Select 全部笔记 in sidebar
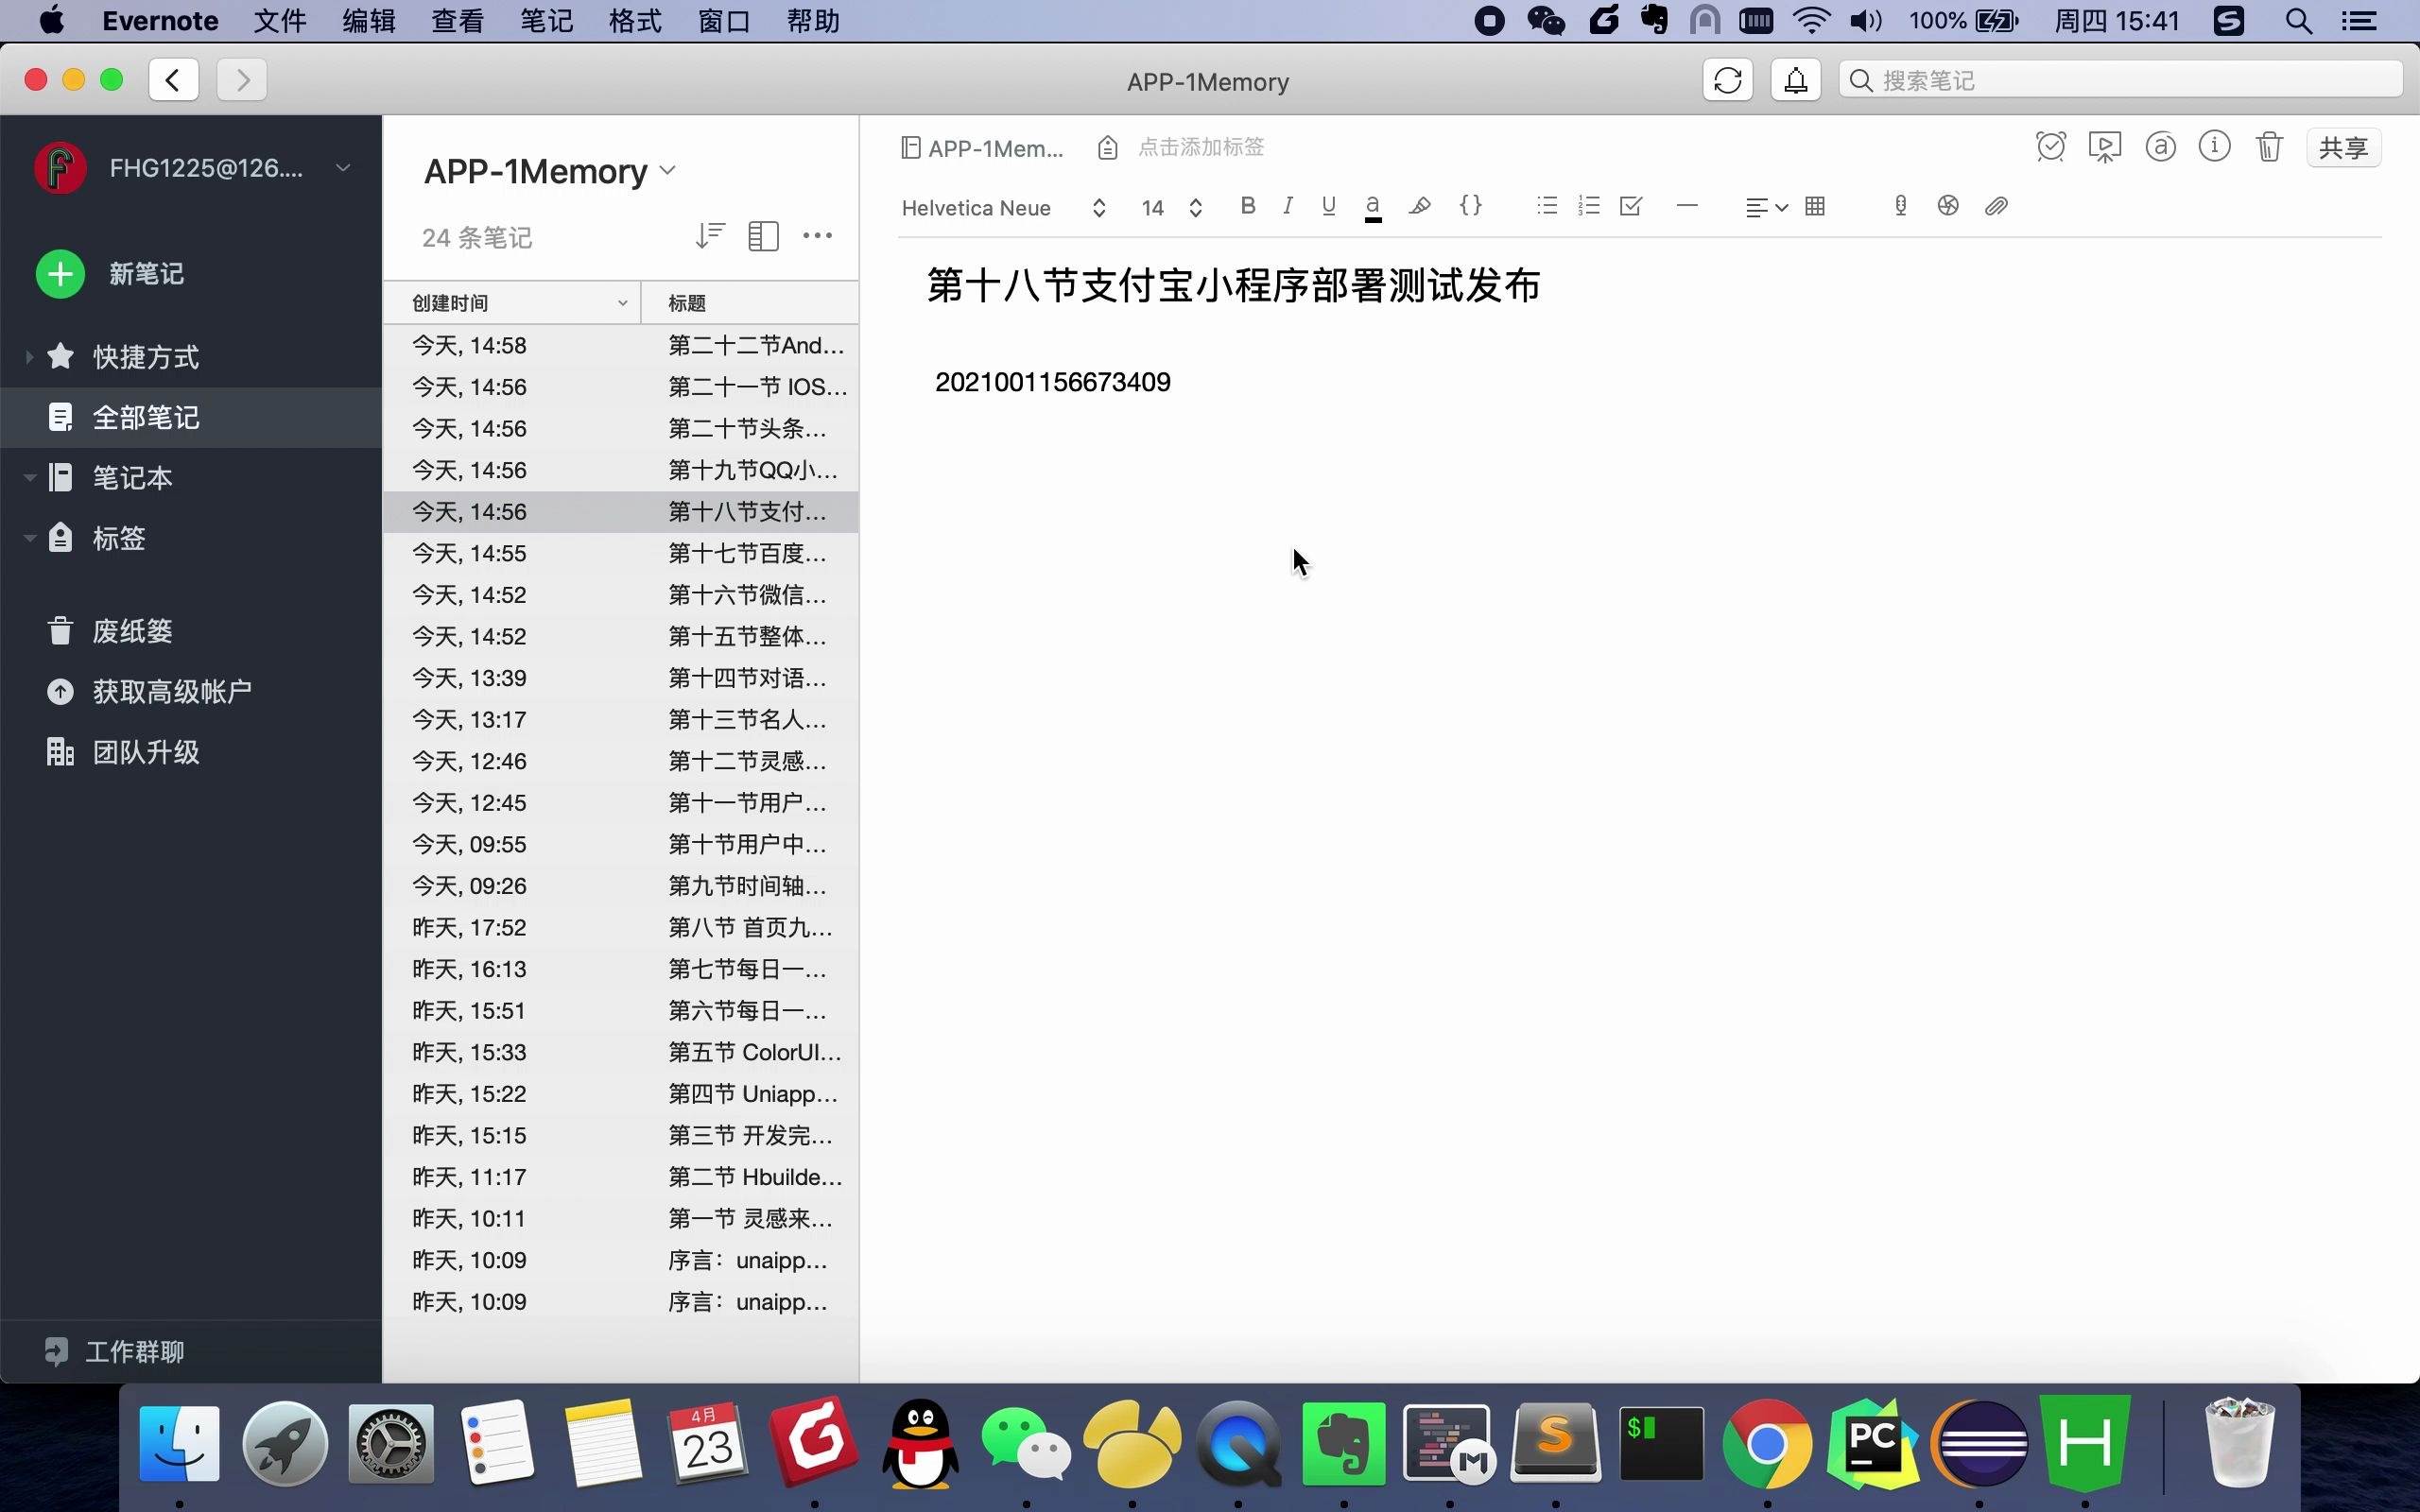The height and width of the screenshot is (1512, 2420). pyautogui.click(x=190, y=417)
